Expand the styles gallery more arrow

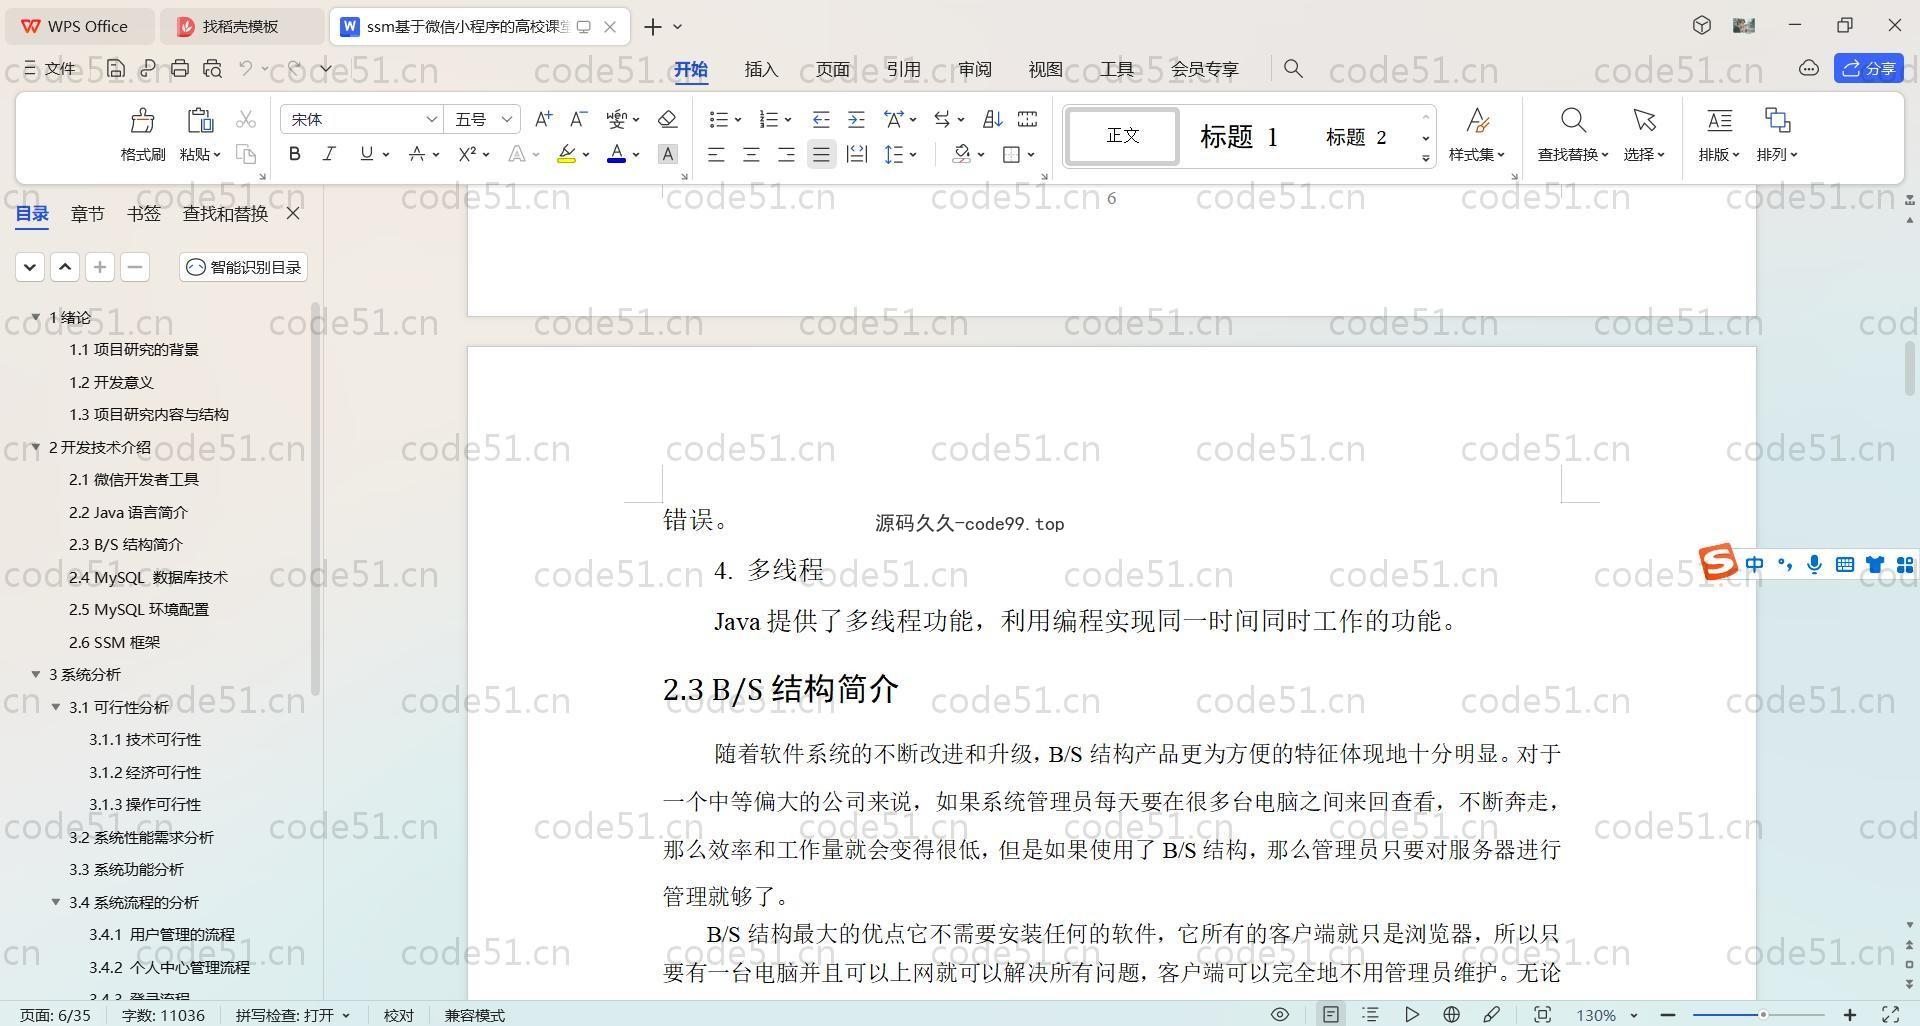[x=1426, y=158]
